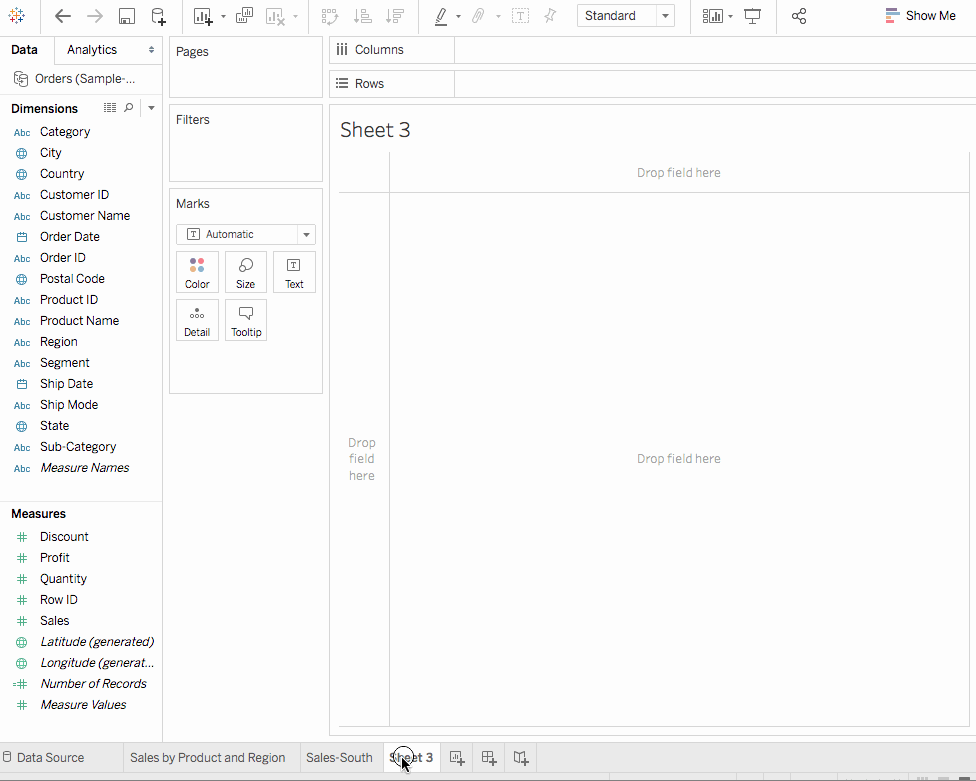Open the Dimensions pane dropdown menu arrow

151,108
